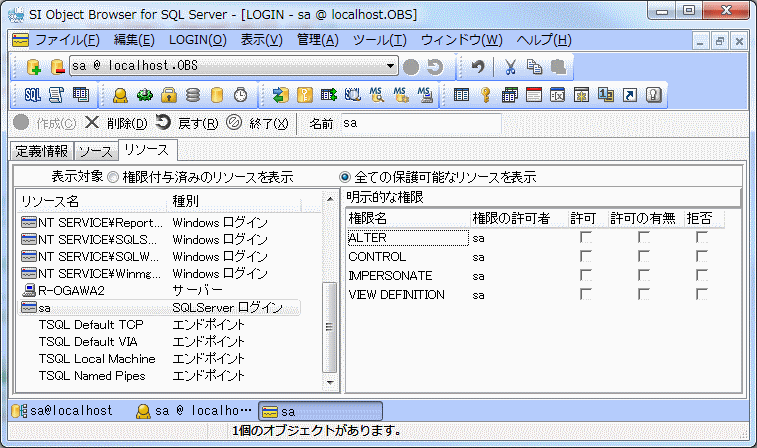Click the SQL editor toolbar icon
This screenshot has height=448, width=757.
tap(31, 95)
